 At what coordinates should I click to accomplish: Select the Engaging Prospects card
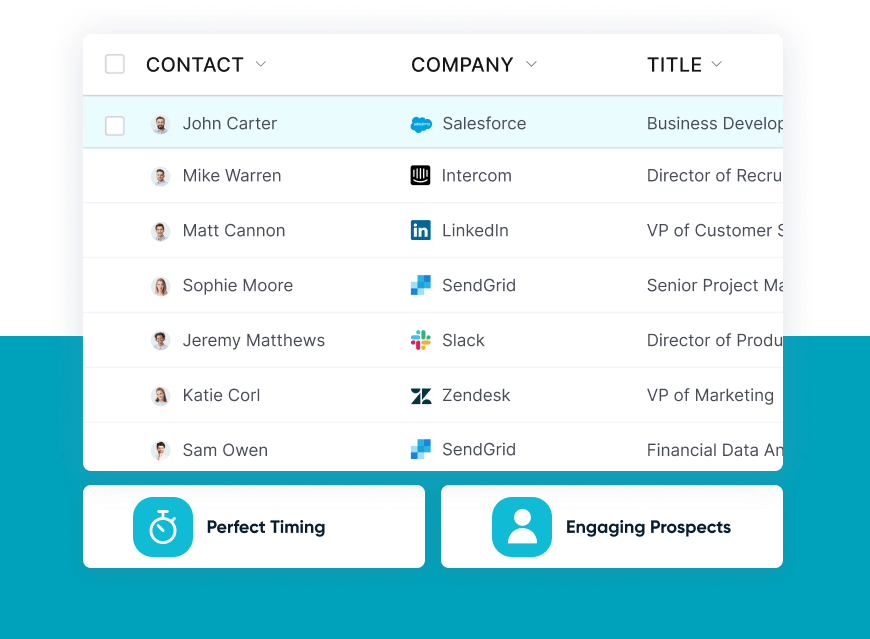click(612, 527)
